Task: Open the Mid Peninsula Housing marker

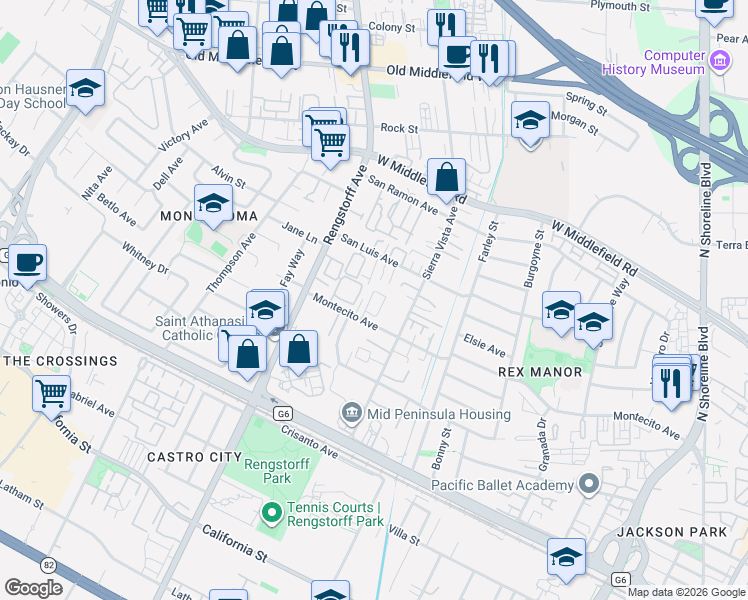Action: (352, 413)
